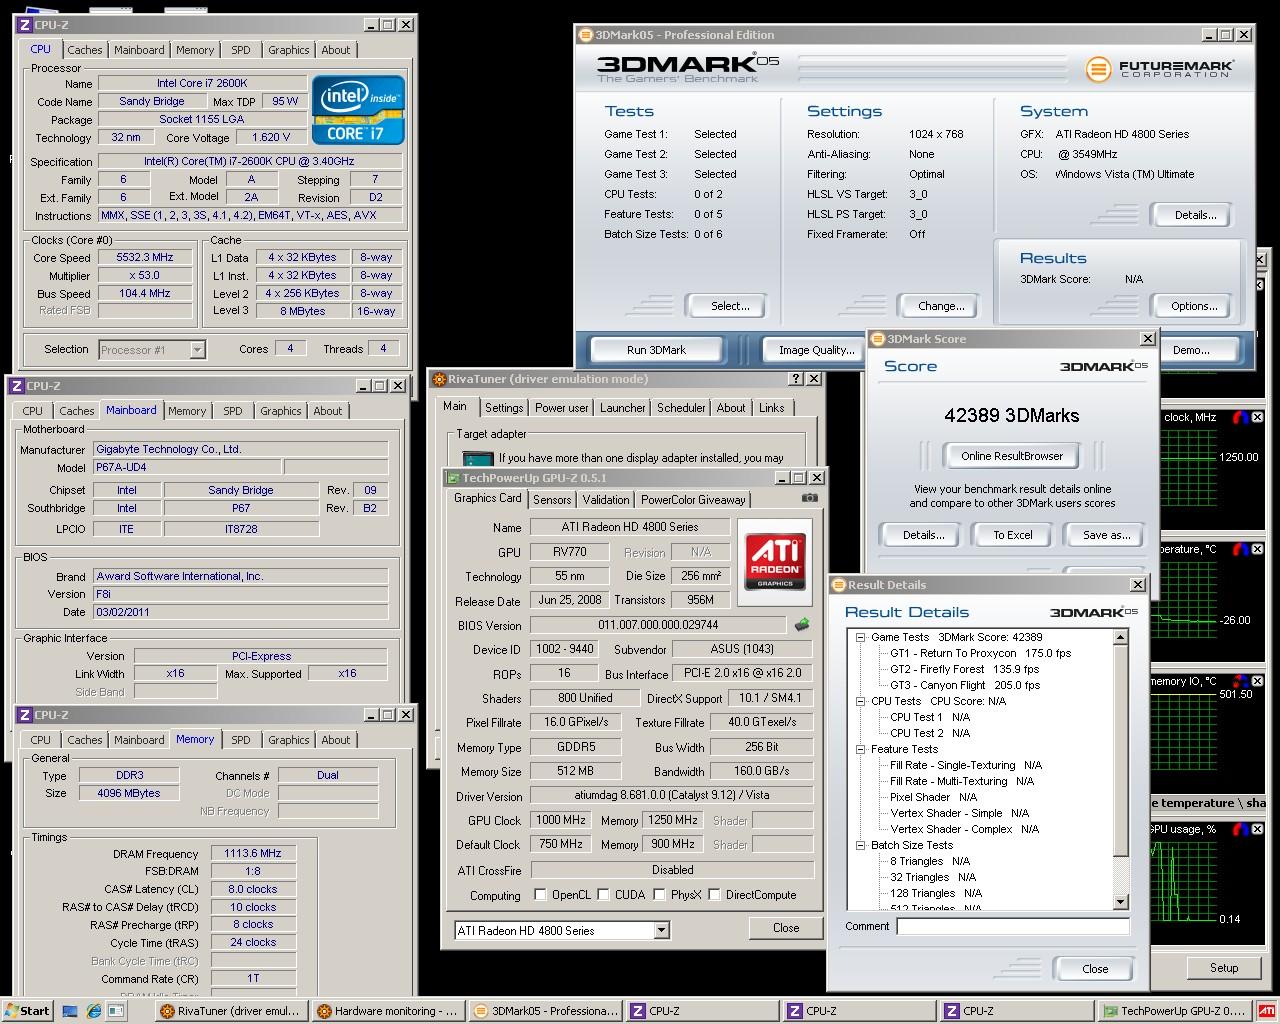This screenshot has width=1280, height=1024.
Task: Export score with To Excel button
Action: pyautogui.click(x=1012, y=535)
